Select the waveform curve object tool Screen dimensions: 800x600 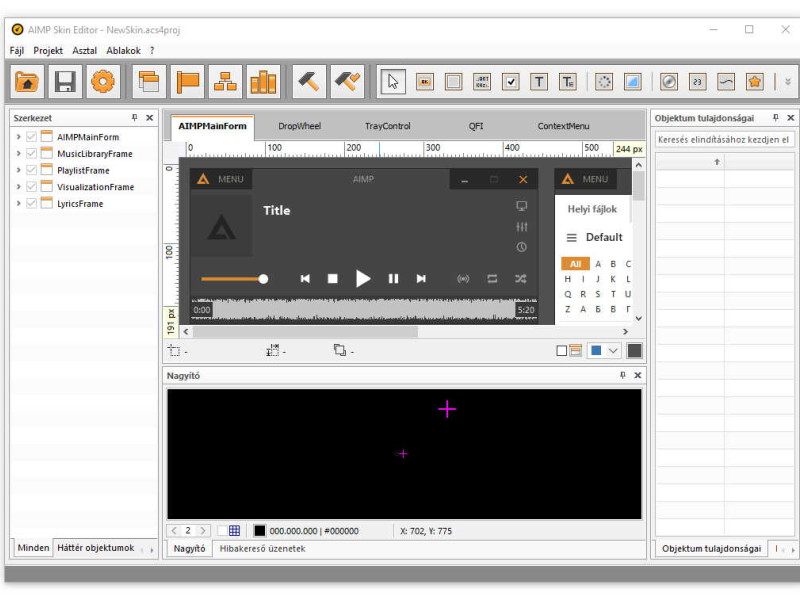click(x=726, y=82)
